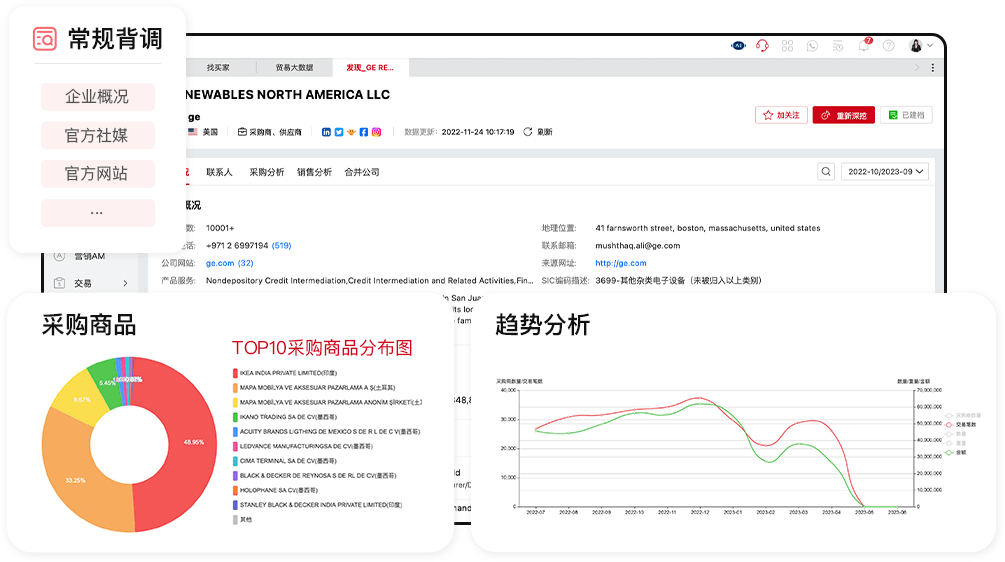Open the Twitter social profile icon

click(339, 132)
